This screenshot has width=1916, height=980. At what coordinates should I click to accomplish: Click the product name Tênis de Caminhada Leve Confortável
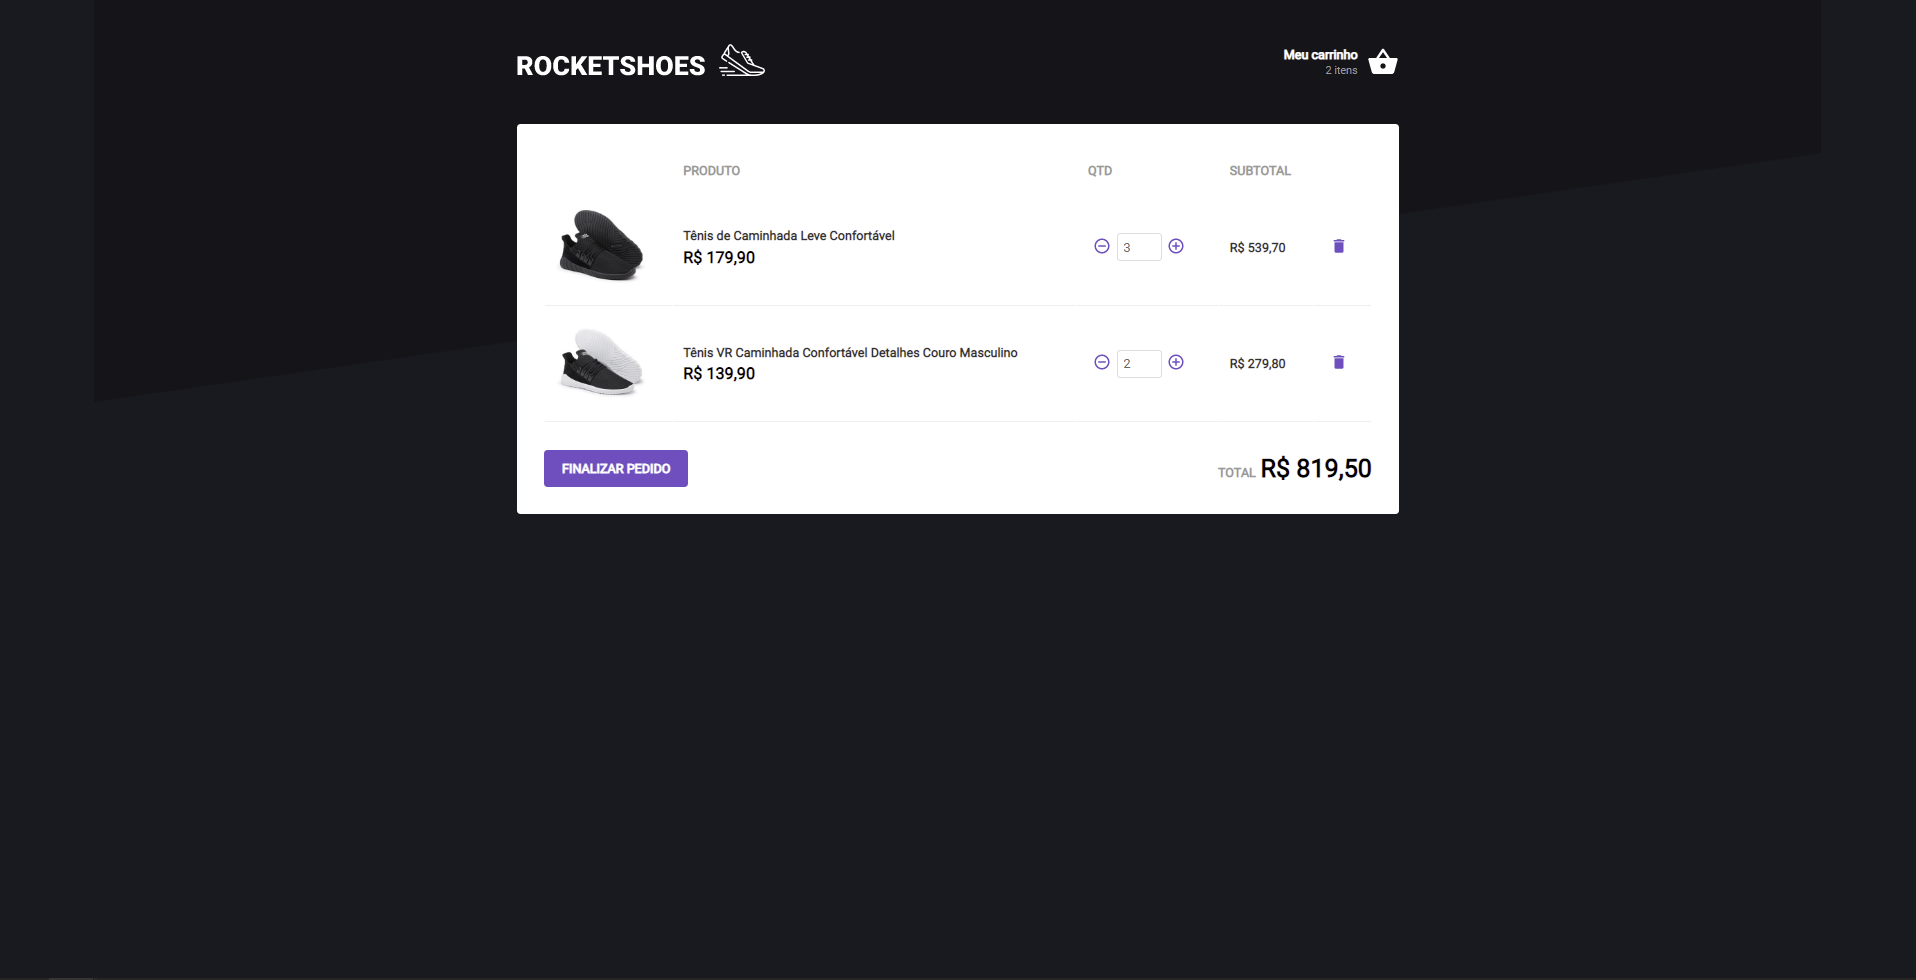(x=788, y=235)
